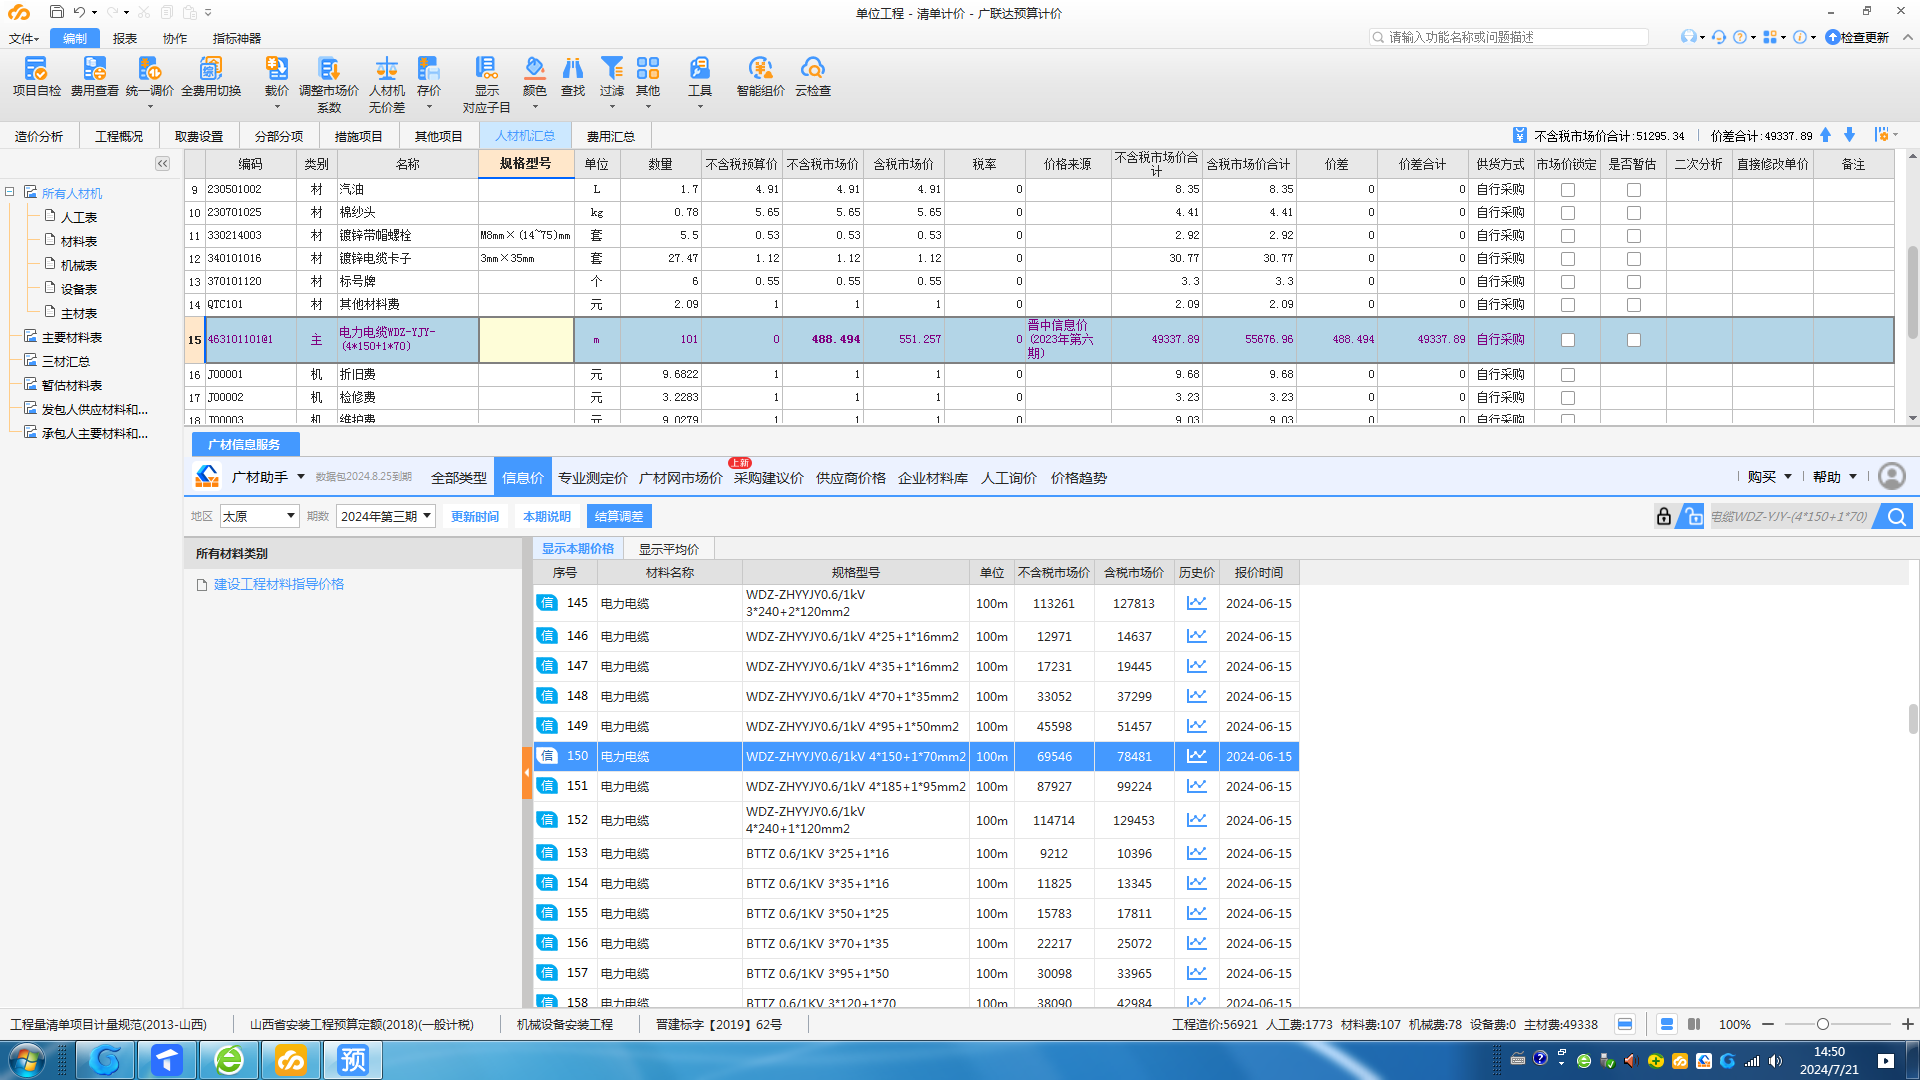
Task: View price history chart for row 145
Action: (x=1196, y=603)
